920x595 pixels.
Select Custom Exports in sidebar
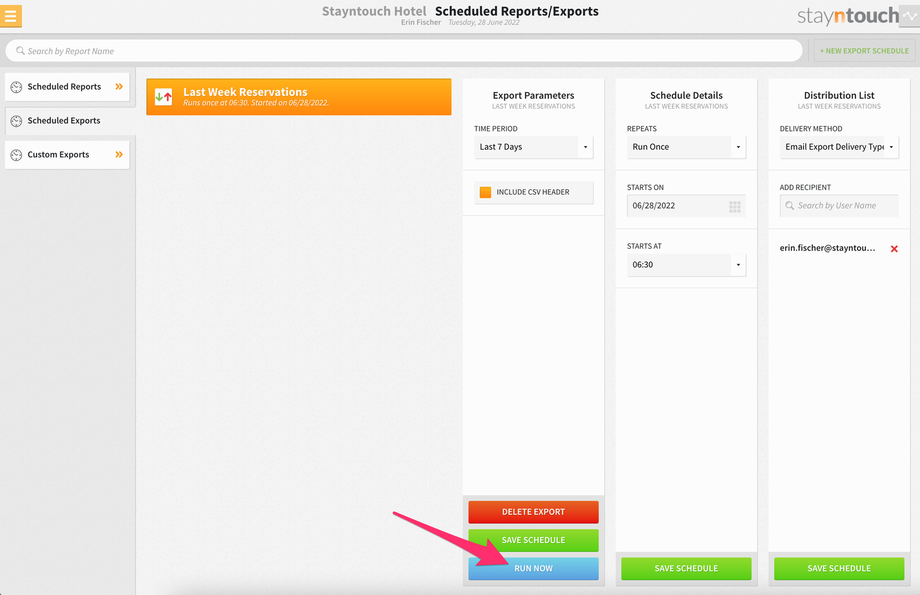(x=67, y=155)
